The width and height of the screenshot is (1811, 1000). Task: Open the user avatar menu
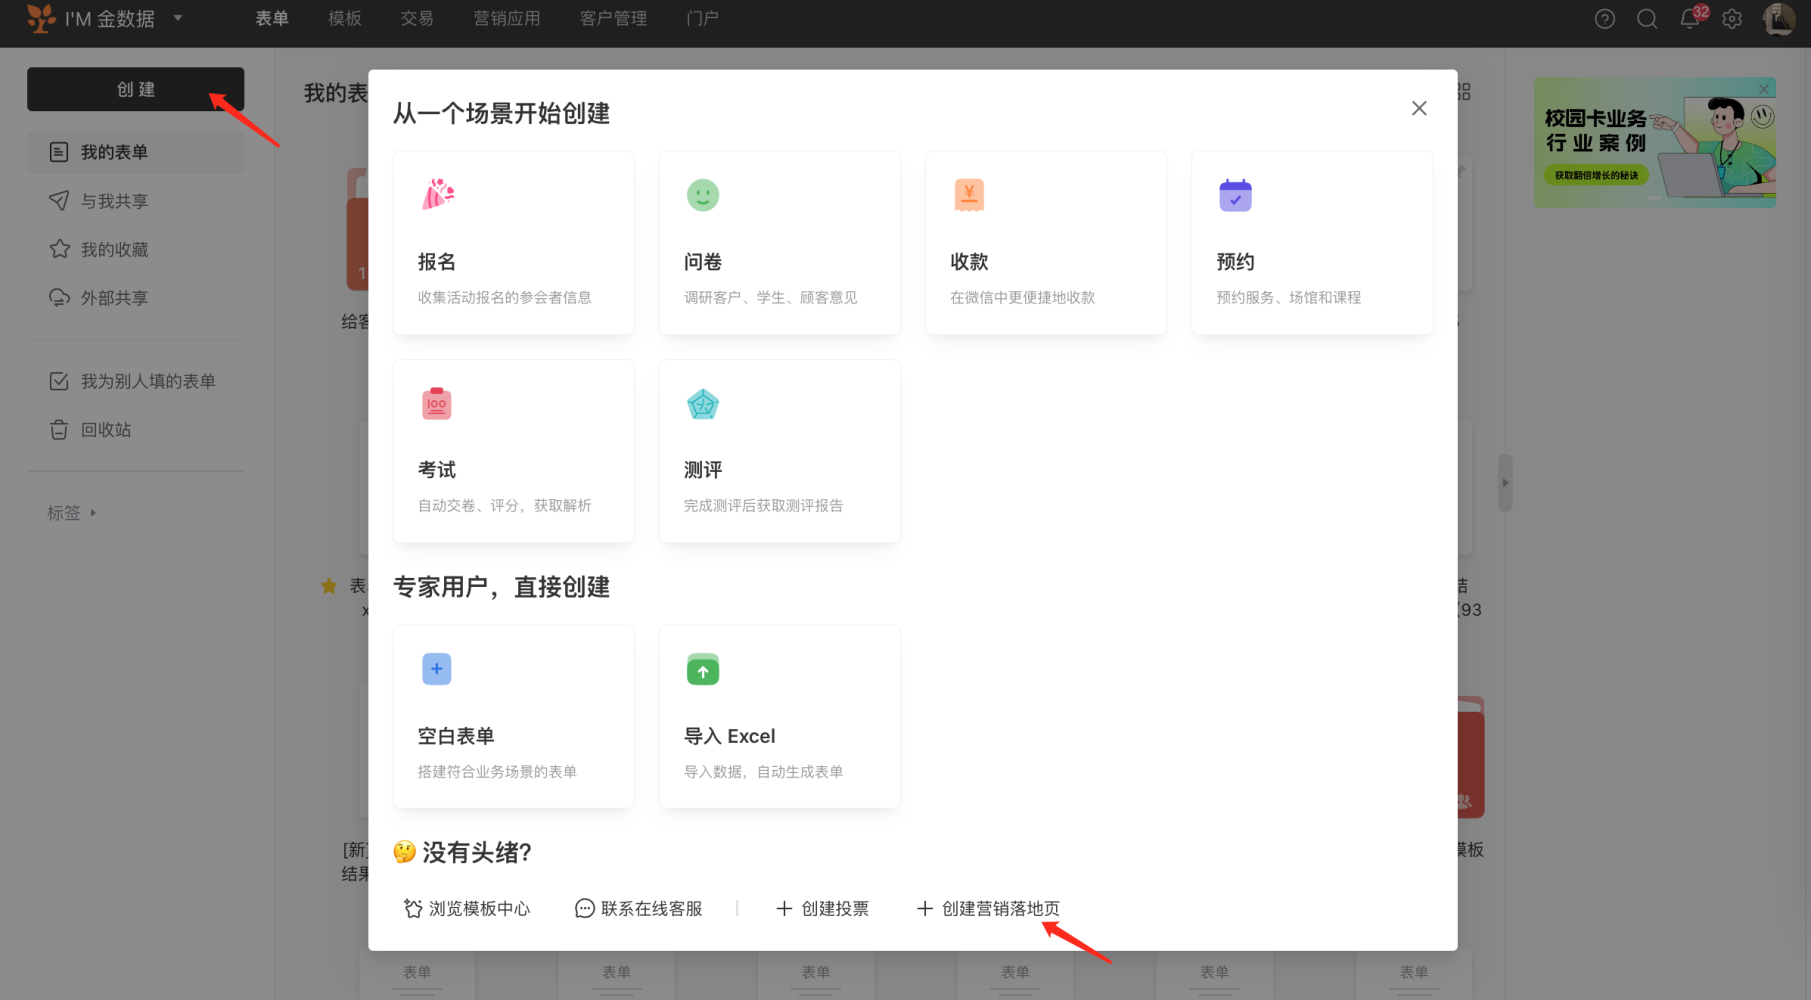pyautogui.click(x=1779, y=19)
